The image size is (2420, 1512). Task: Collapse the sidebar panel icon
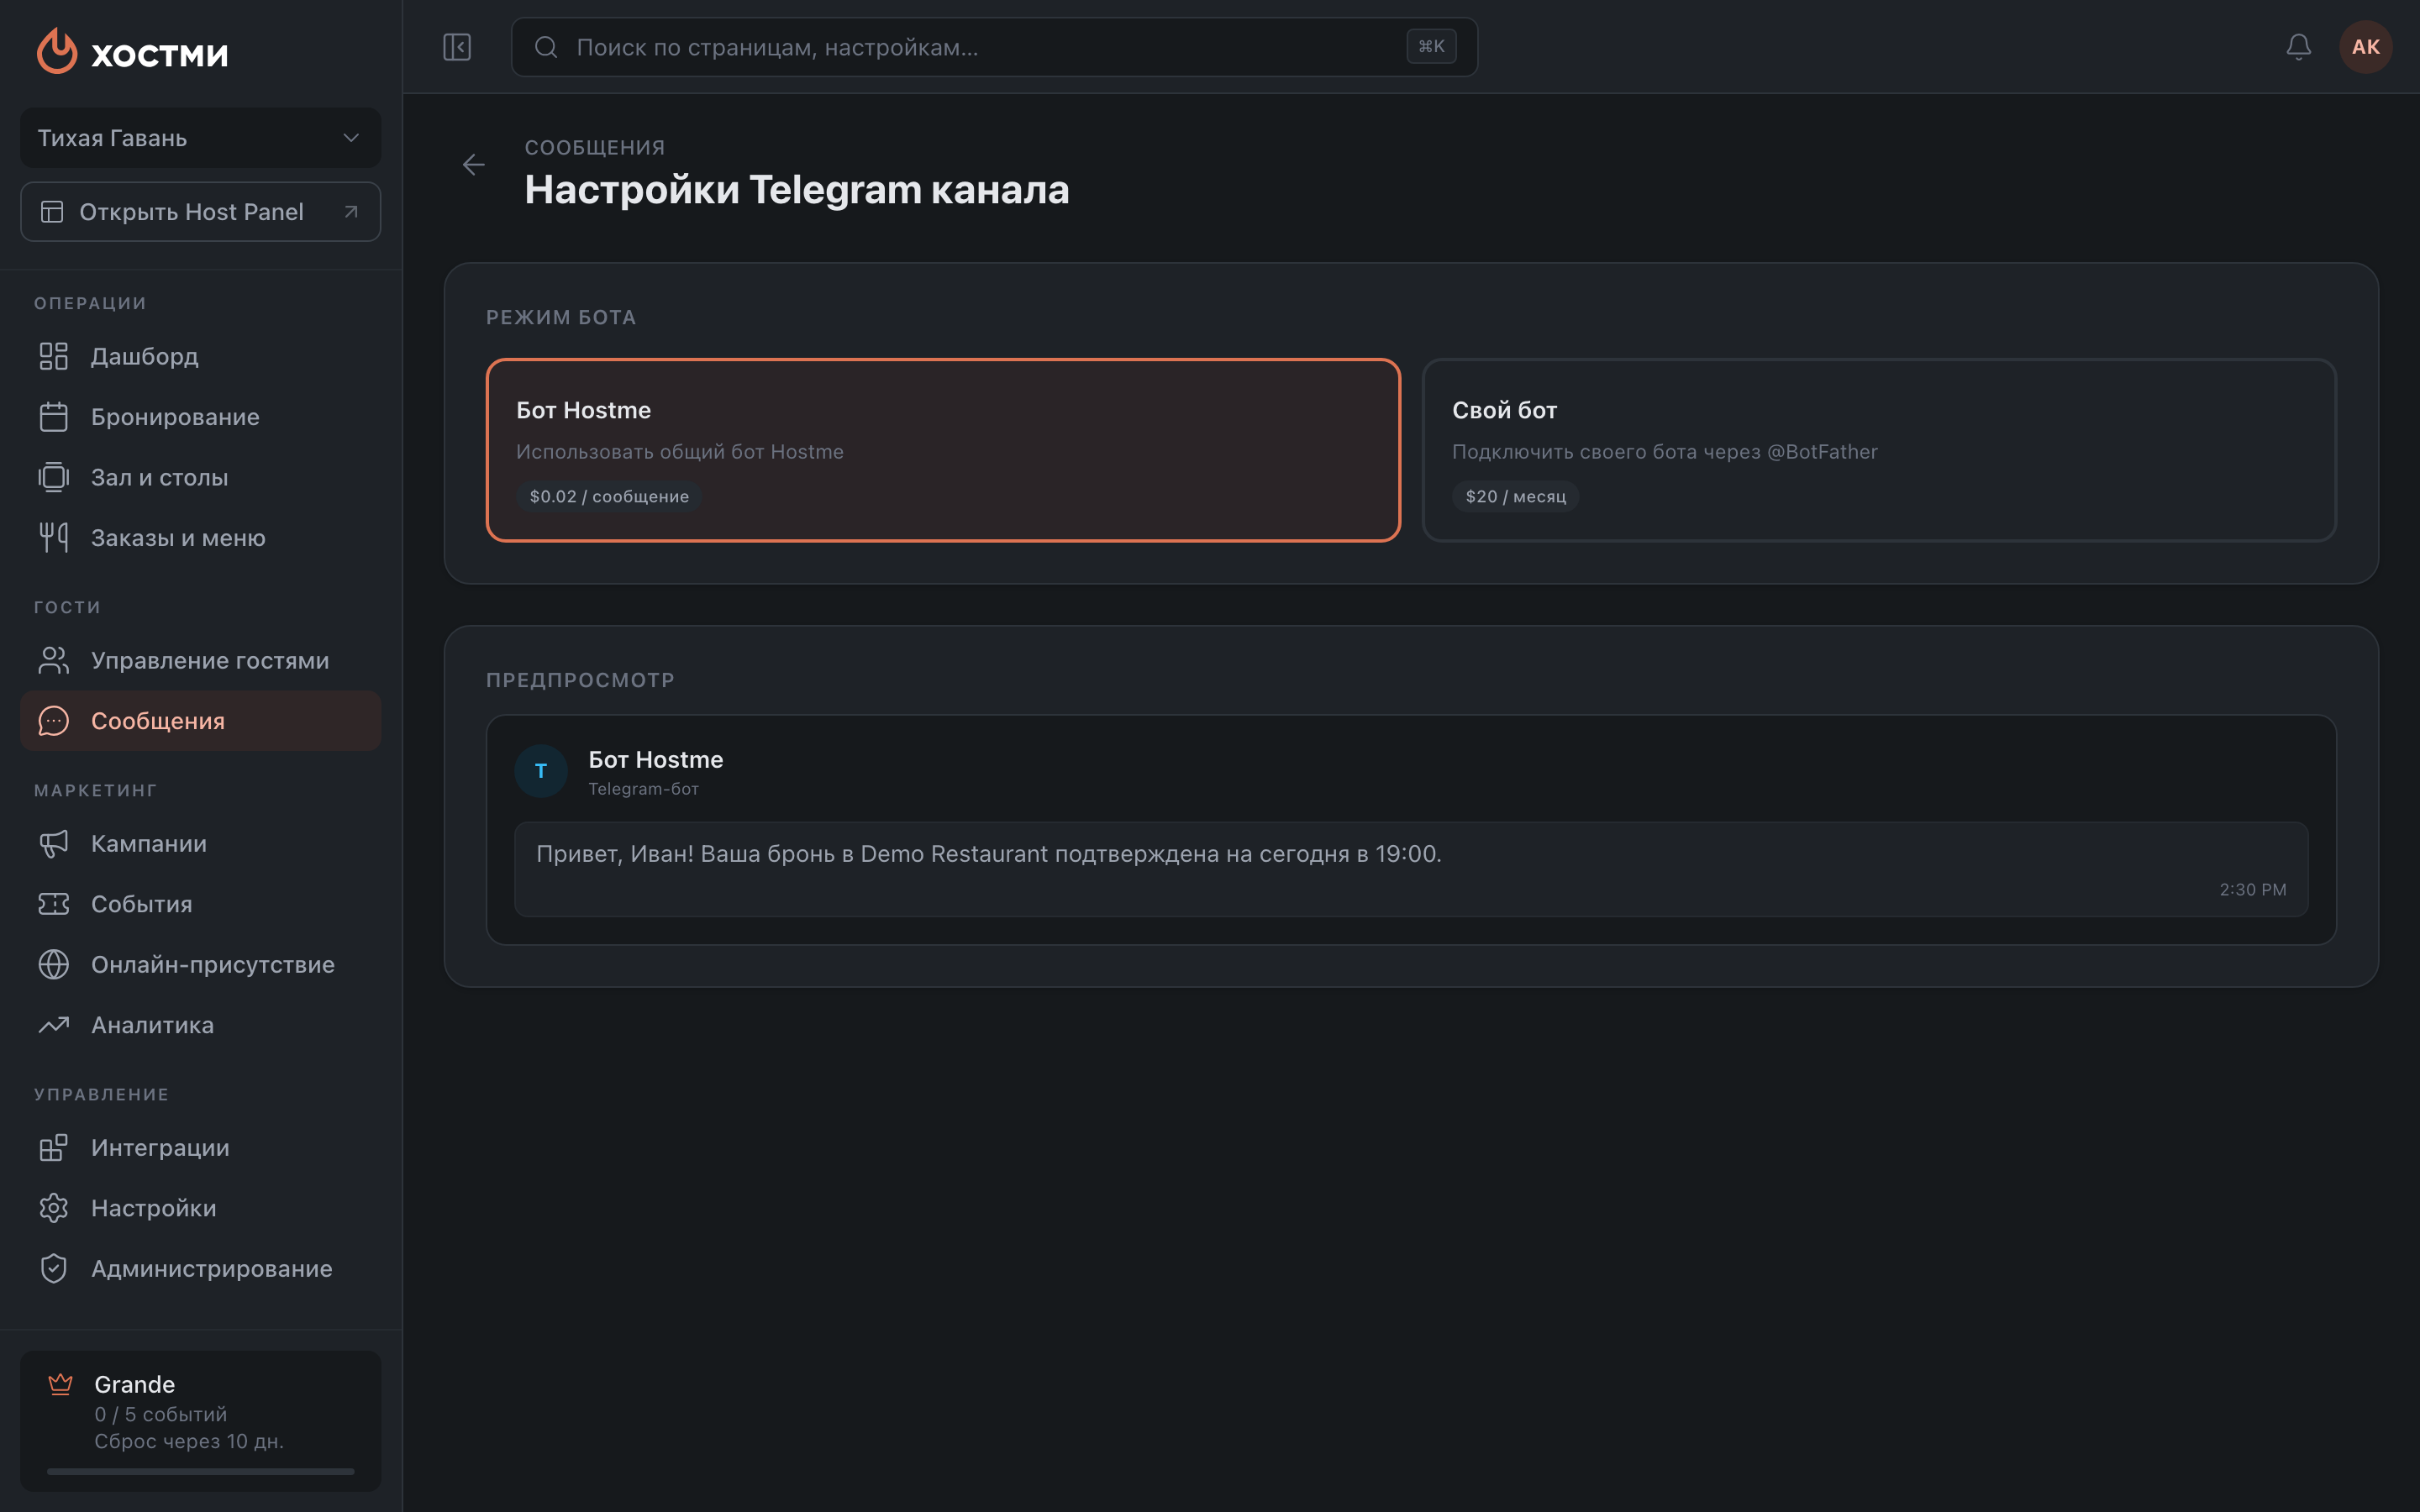click(x=457, y=47)
